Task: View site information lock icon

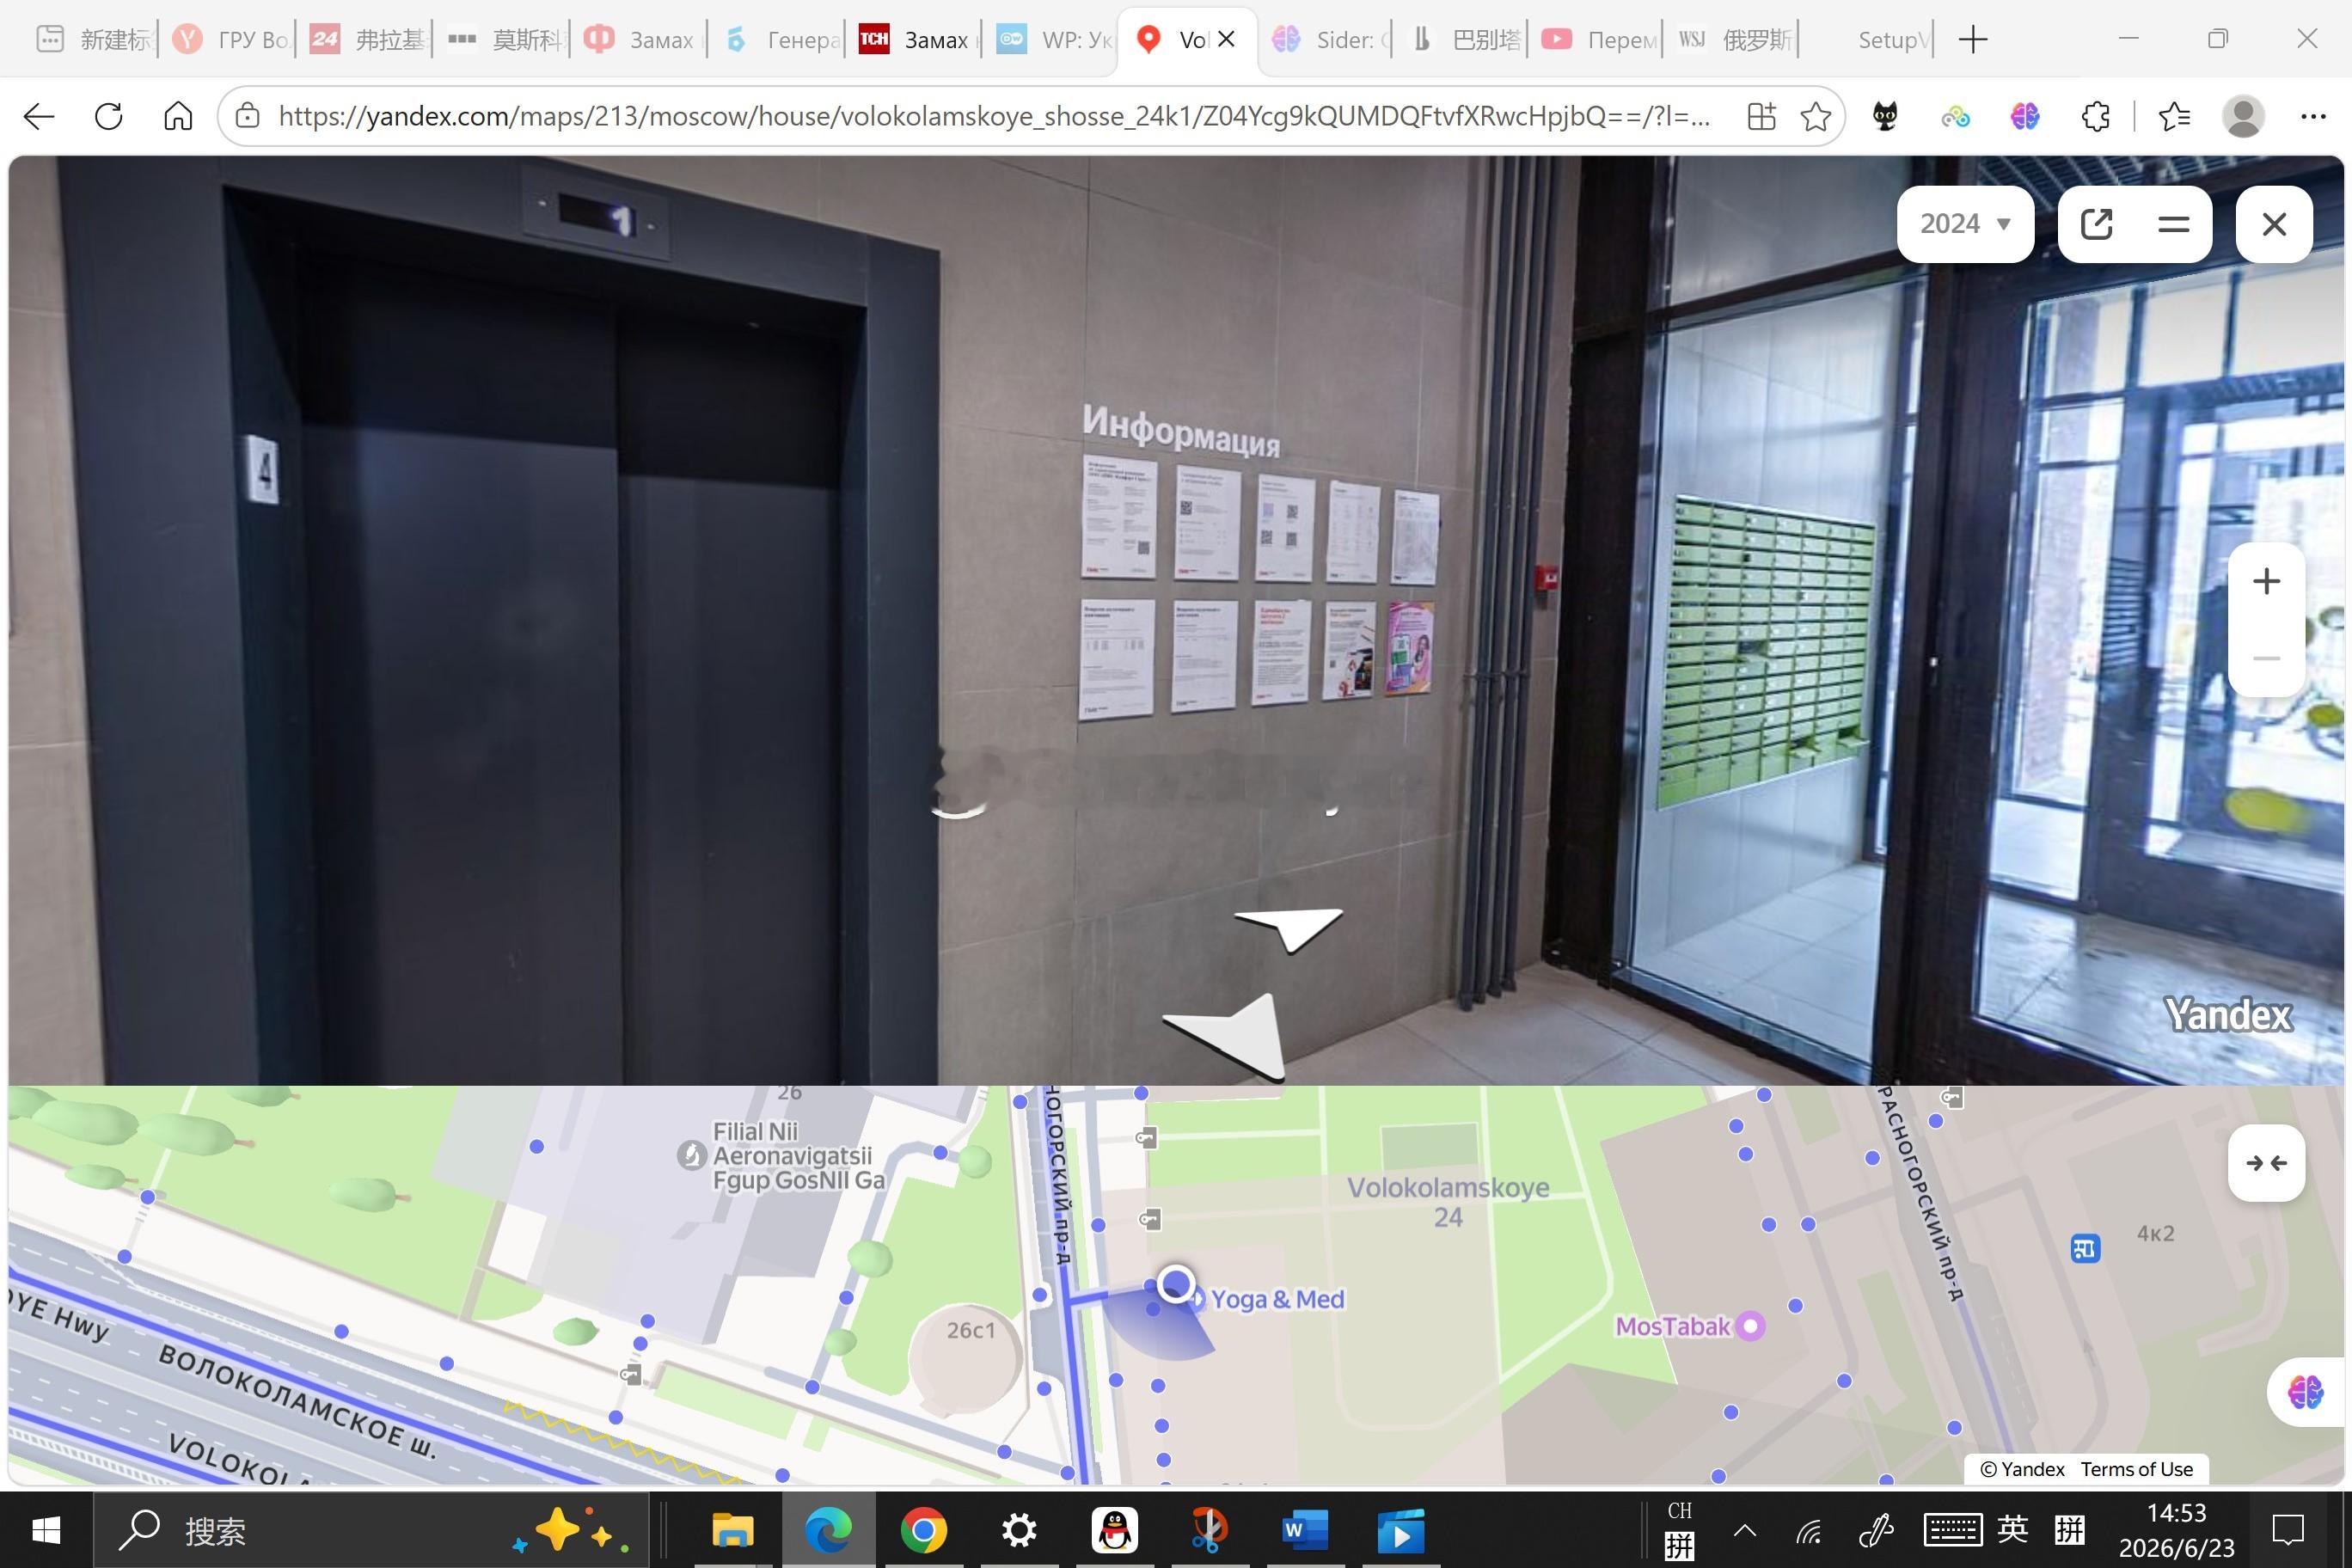Action: point(247,117)
